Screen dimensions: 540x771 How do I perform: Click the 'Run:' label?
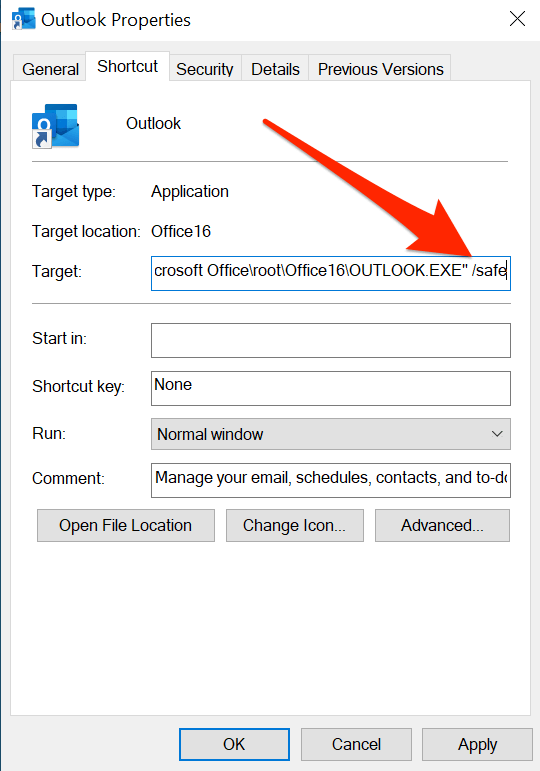click(x=49, y=434)
